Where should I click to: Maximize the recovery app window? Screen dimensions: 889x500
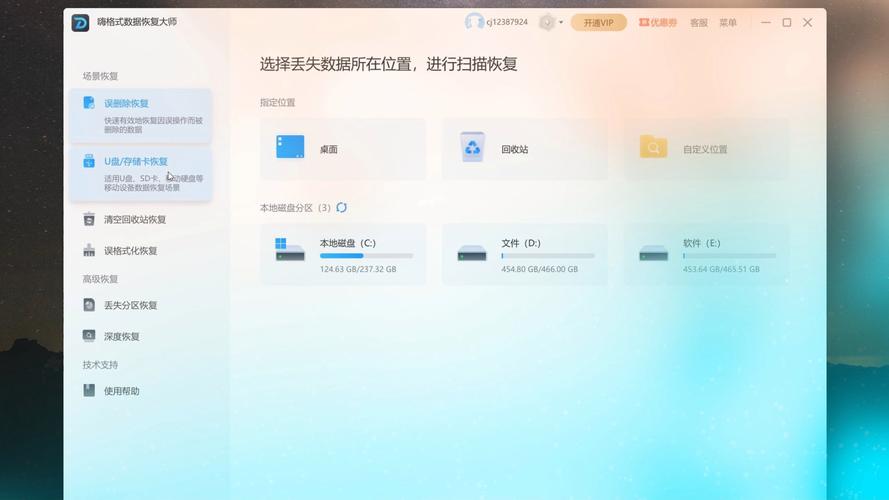point(787,23)
